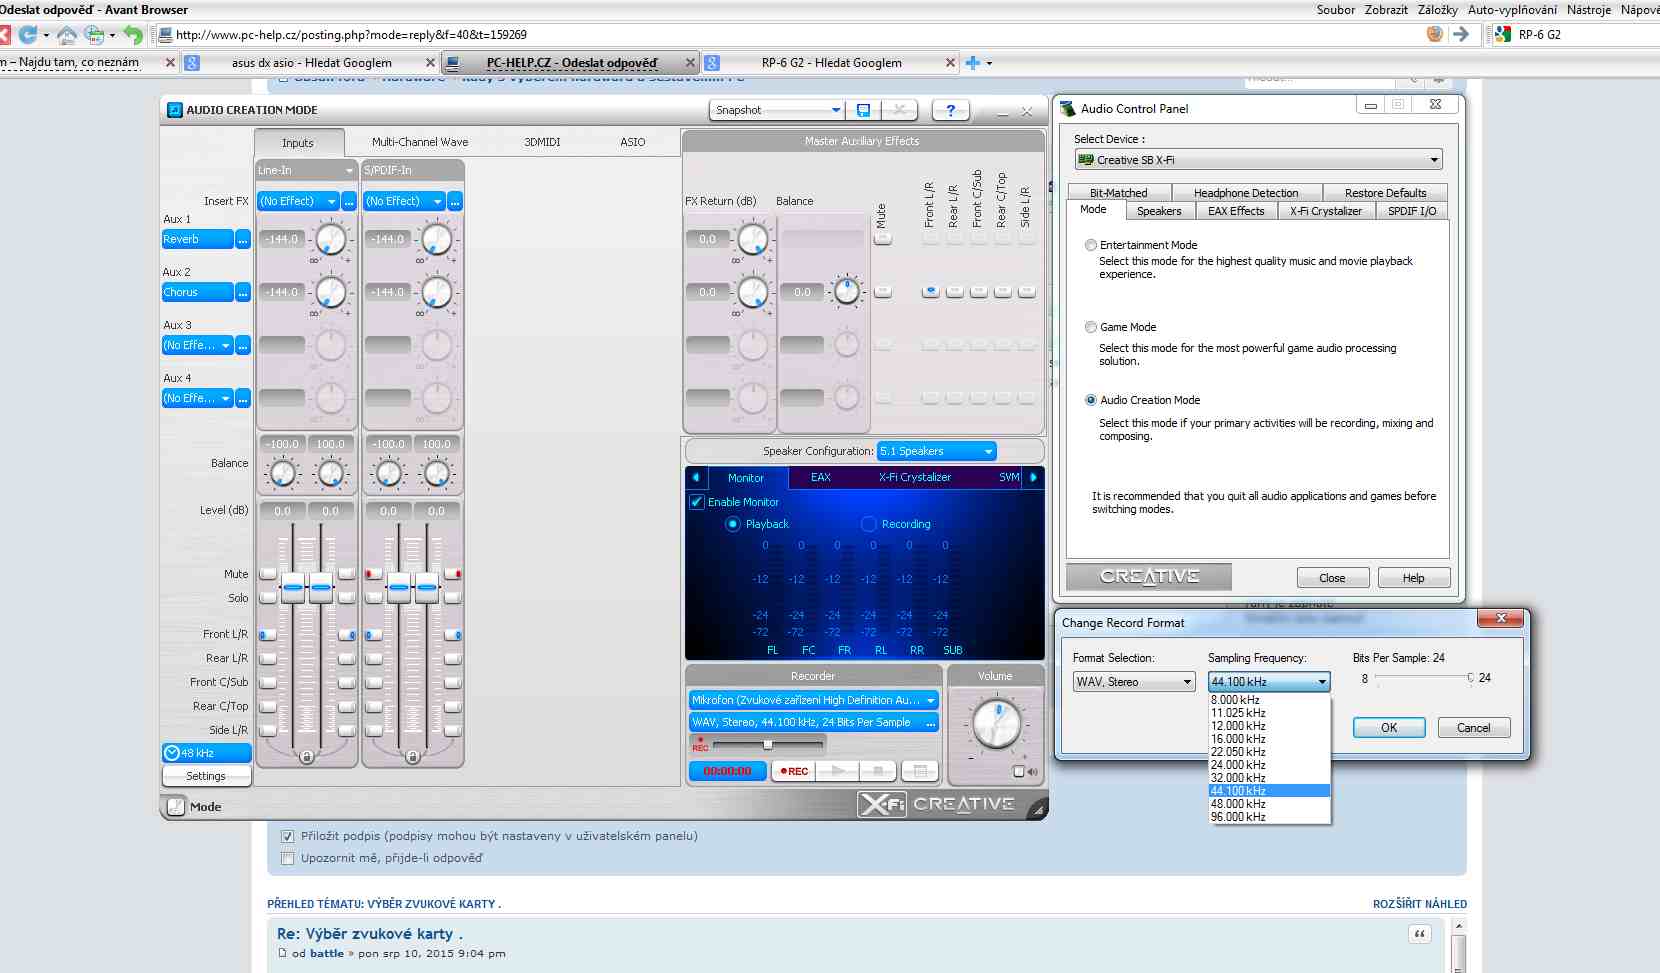Viewport: 1660px width, 973px height.
Task: Open record format ellipsis in Recorder
Action: point(931,723)
